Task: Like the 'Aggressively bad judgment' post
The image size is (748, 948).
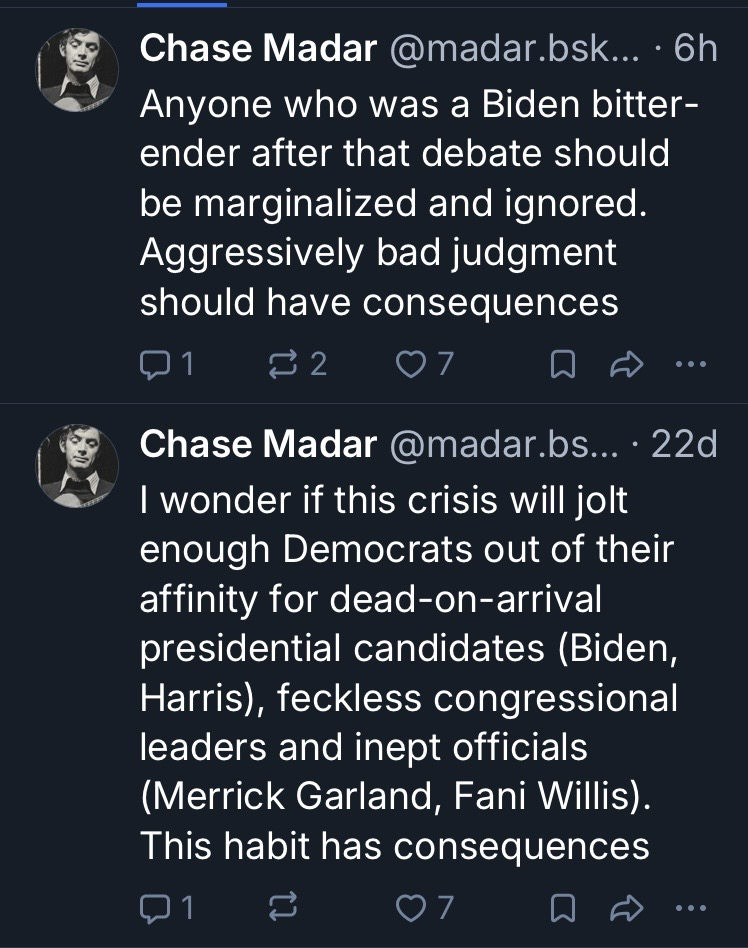Action: (424, 365)
